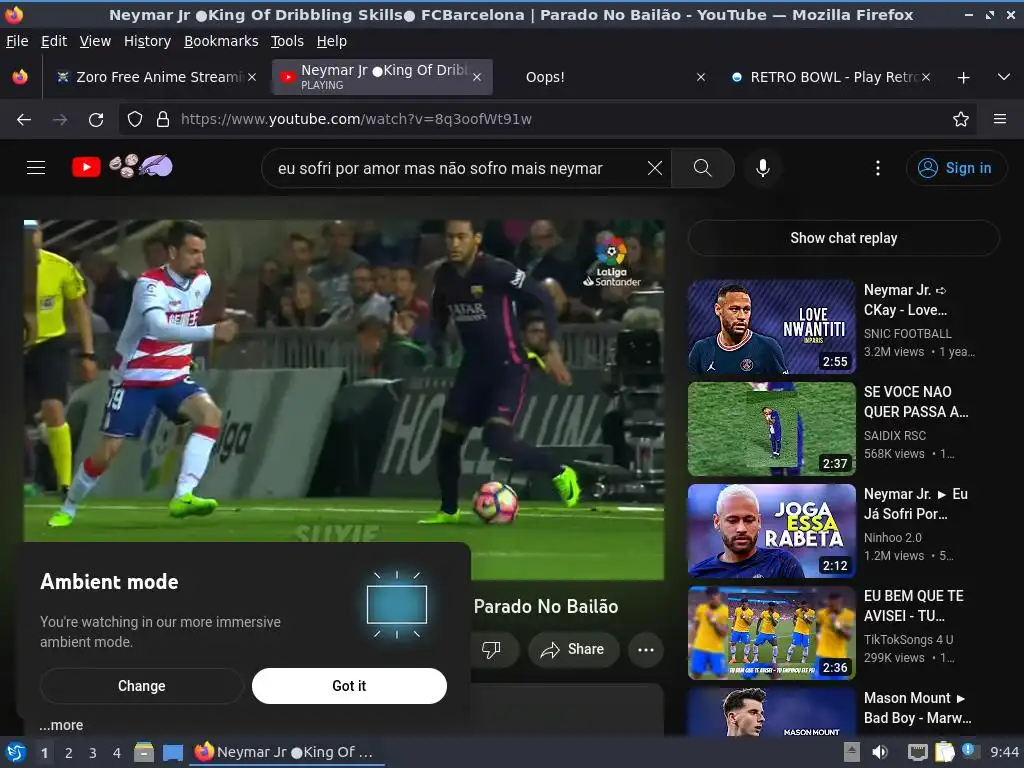The height and width of the screenshot is (768, 1024).
Task: Clear the YouTube search query
Action: tap(654, 168)
